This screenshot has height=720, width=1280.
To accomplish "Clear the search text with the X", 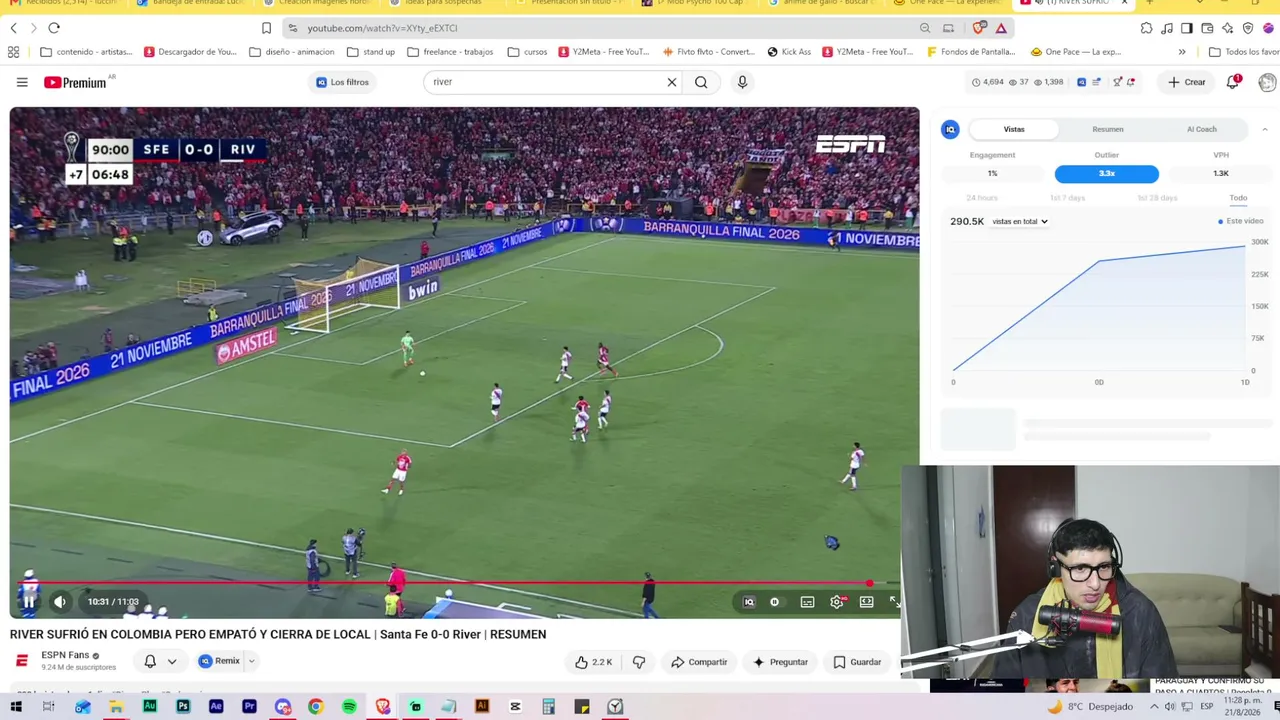I will [x=672, y=82].
